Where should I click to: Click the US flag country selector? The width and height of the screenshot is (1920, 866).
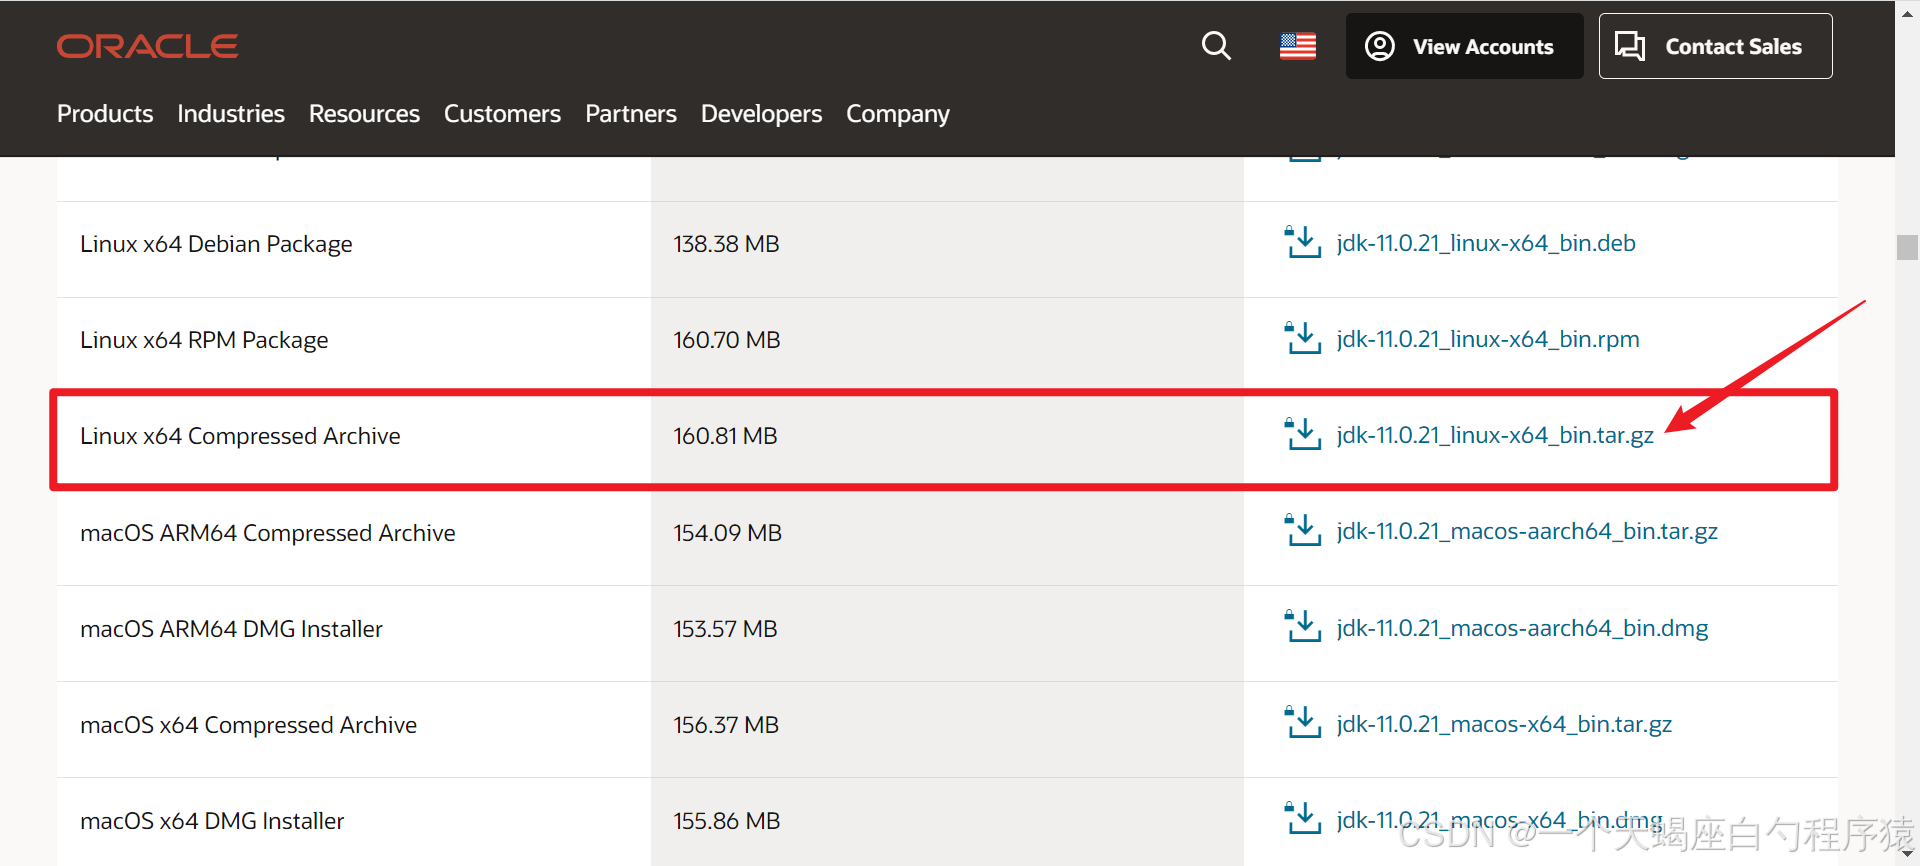[1298, 46]
